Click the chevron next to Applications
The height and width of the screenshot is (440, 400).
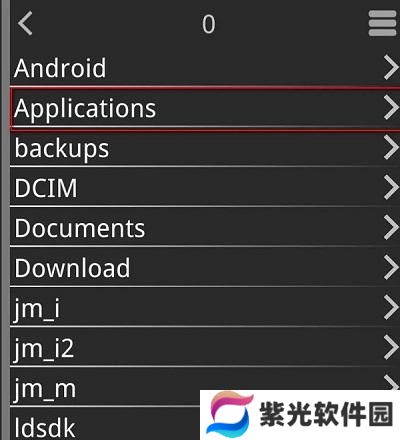coord(391,108)
